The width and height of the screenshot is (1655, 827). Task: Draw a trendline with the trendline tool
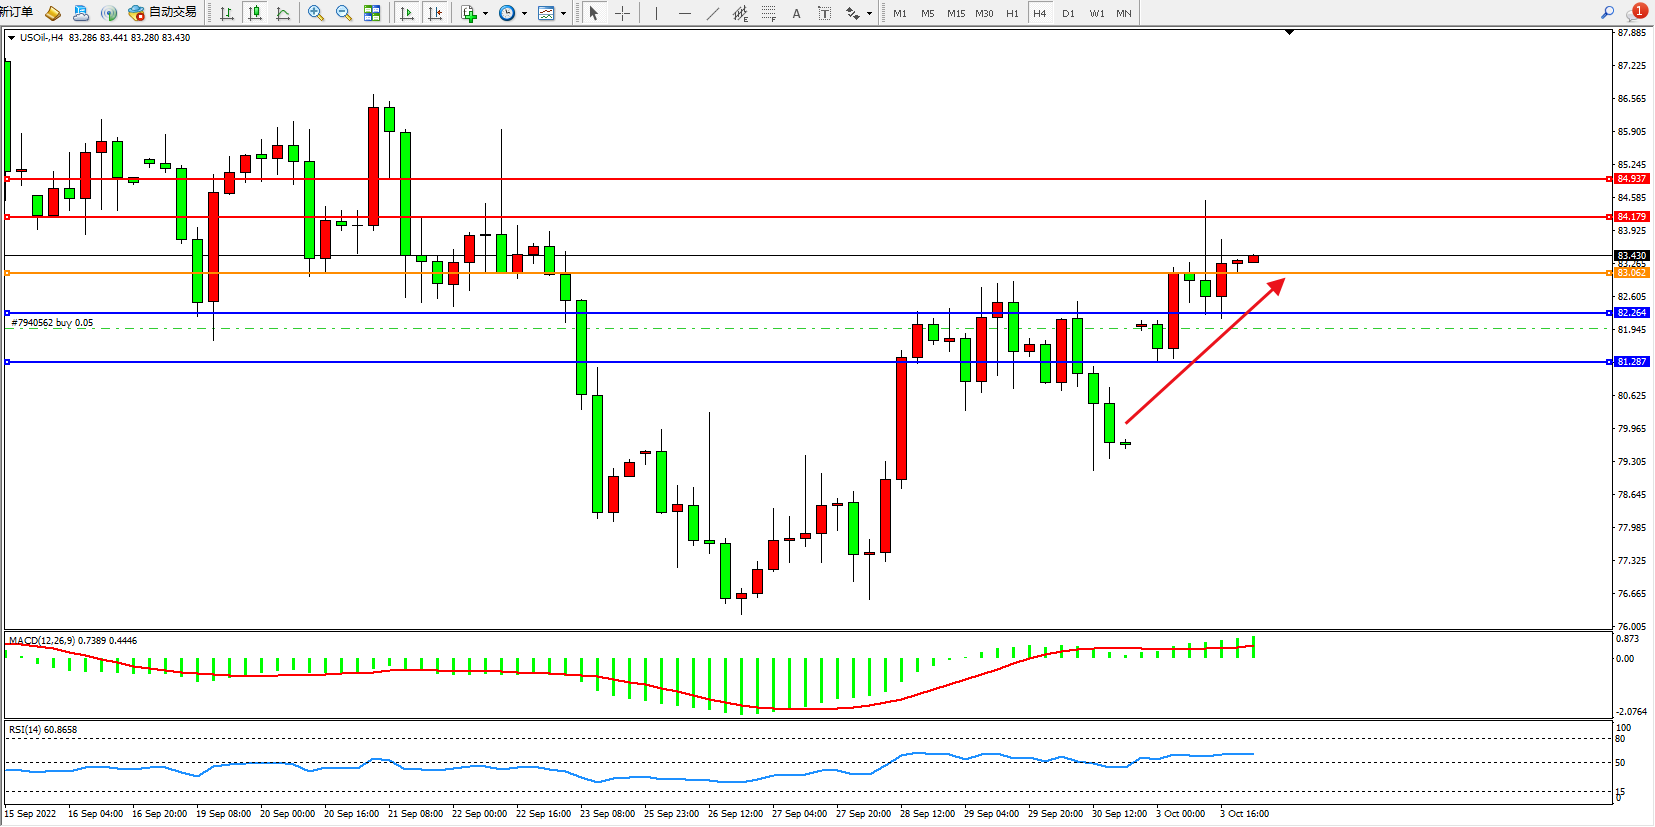(712, 13)
